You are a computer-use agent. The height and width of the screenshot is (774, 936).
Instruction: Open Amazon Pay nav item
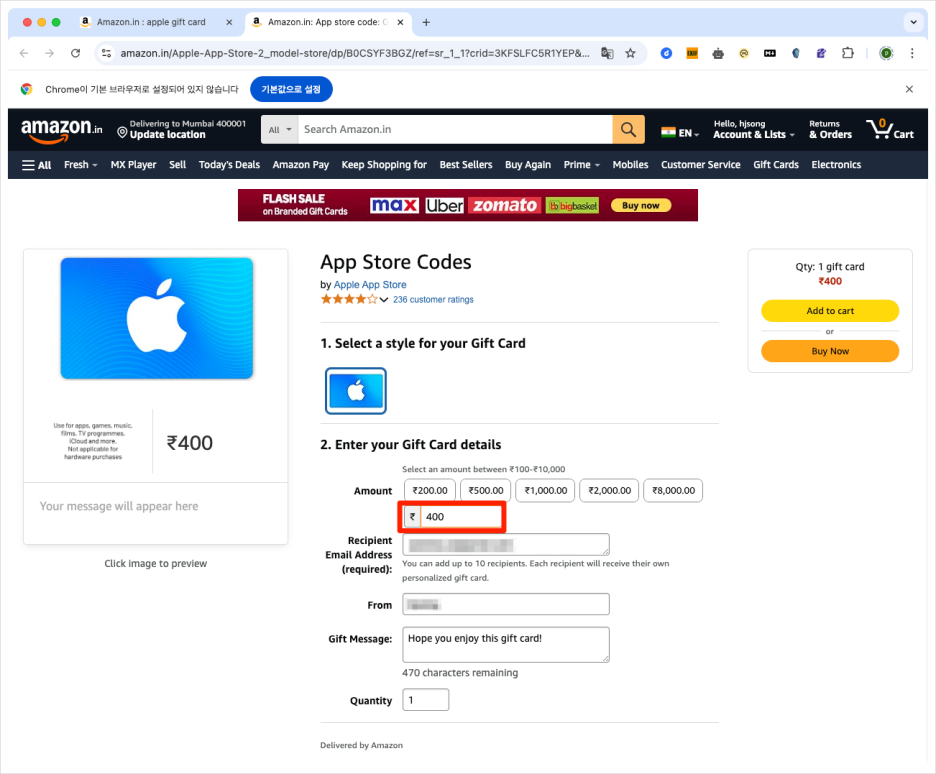[301, 165]
